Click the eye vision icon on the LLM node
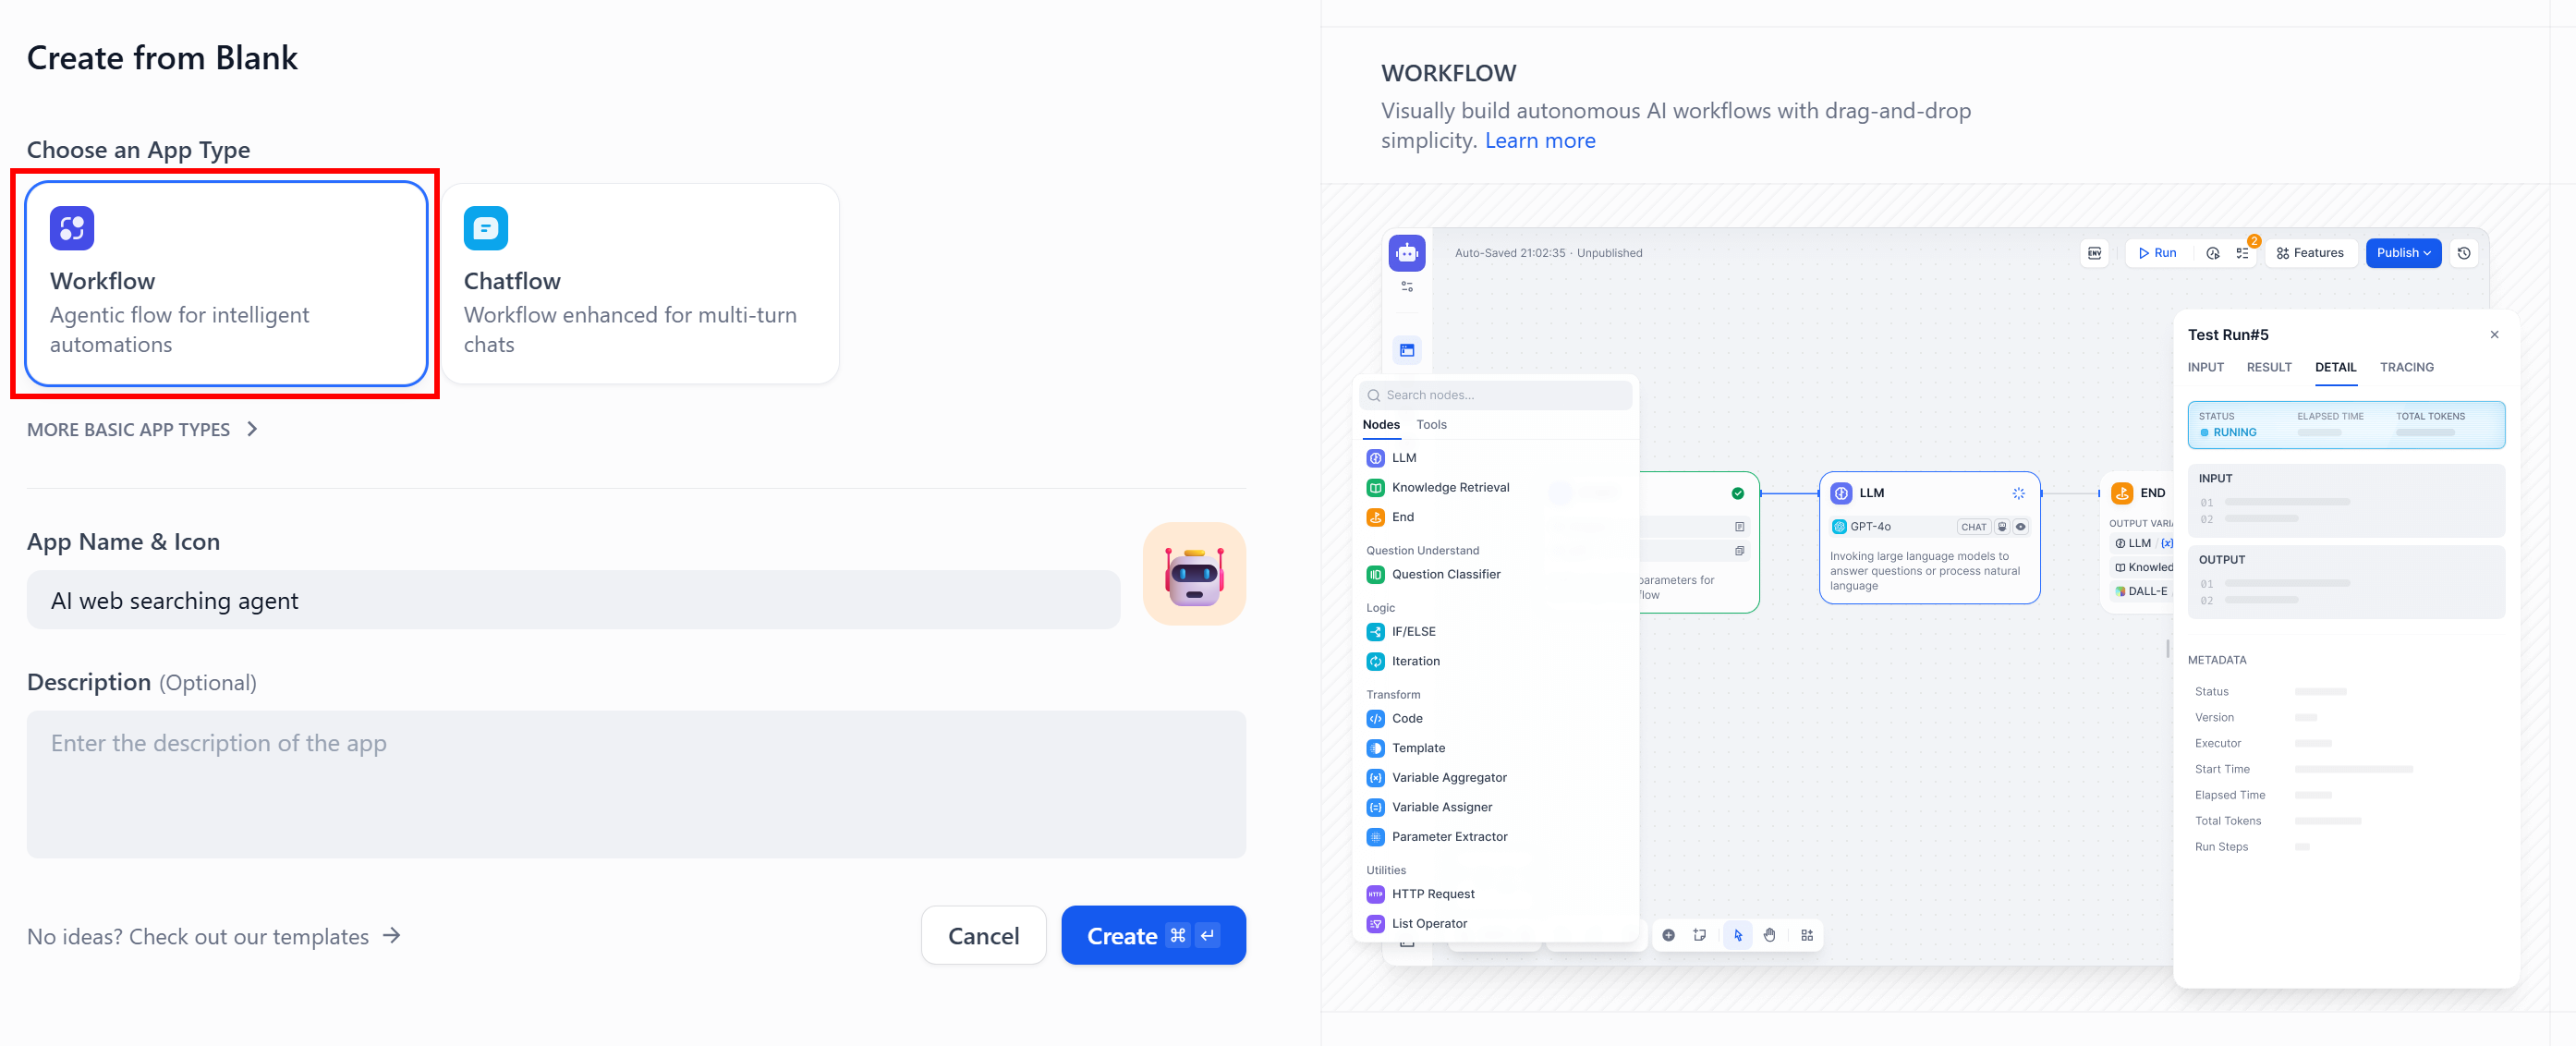This screenshot has height=1046, width=2576. click(x=2020, y=527)
